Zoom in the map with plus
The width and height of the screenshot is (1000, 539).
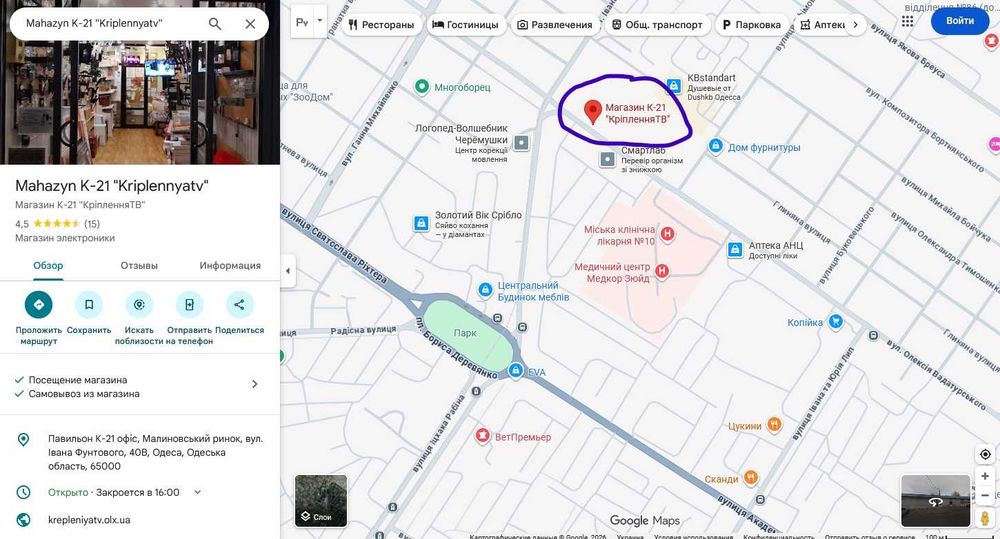tap(985, 476)
